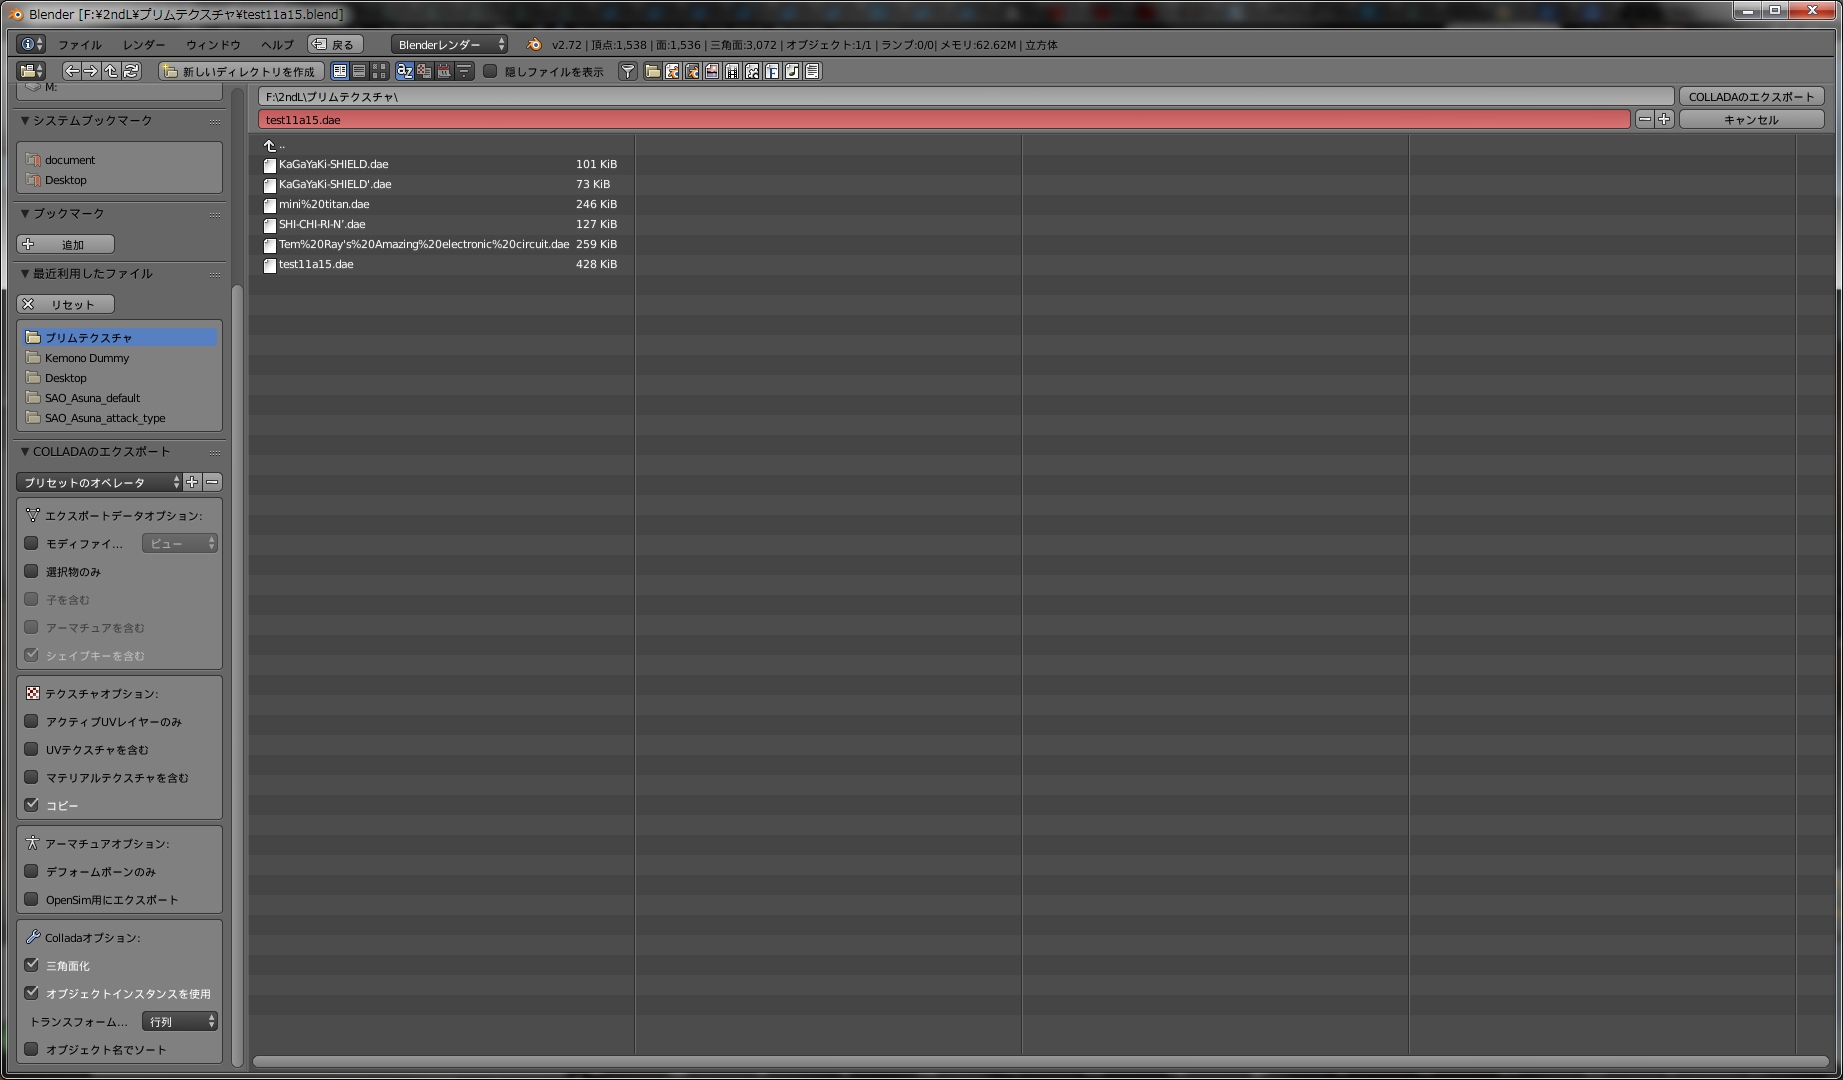Click the horizontal scrollbar under file list
The width and height of the screenshot is (1843, 1080).
pos(1040,1061)
